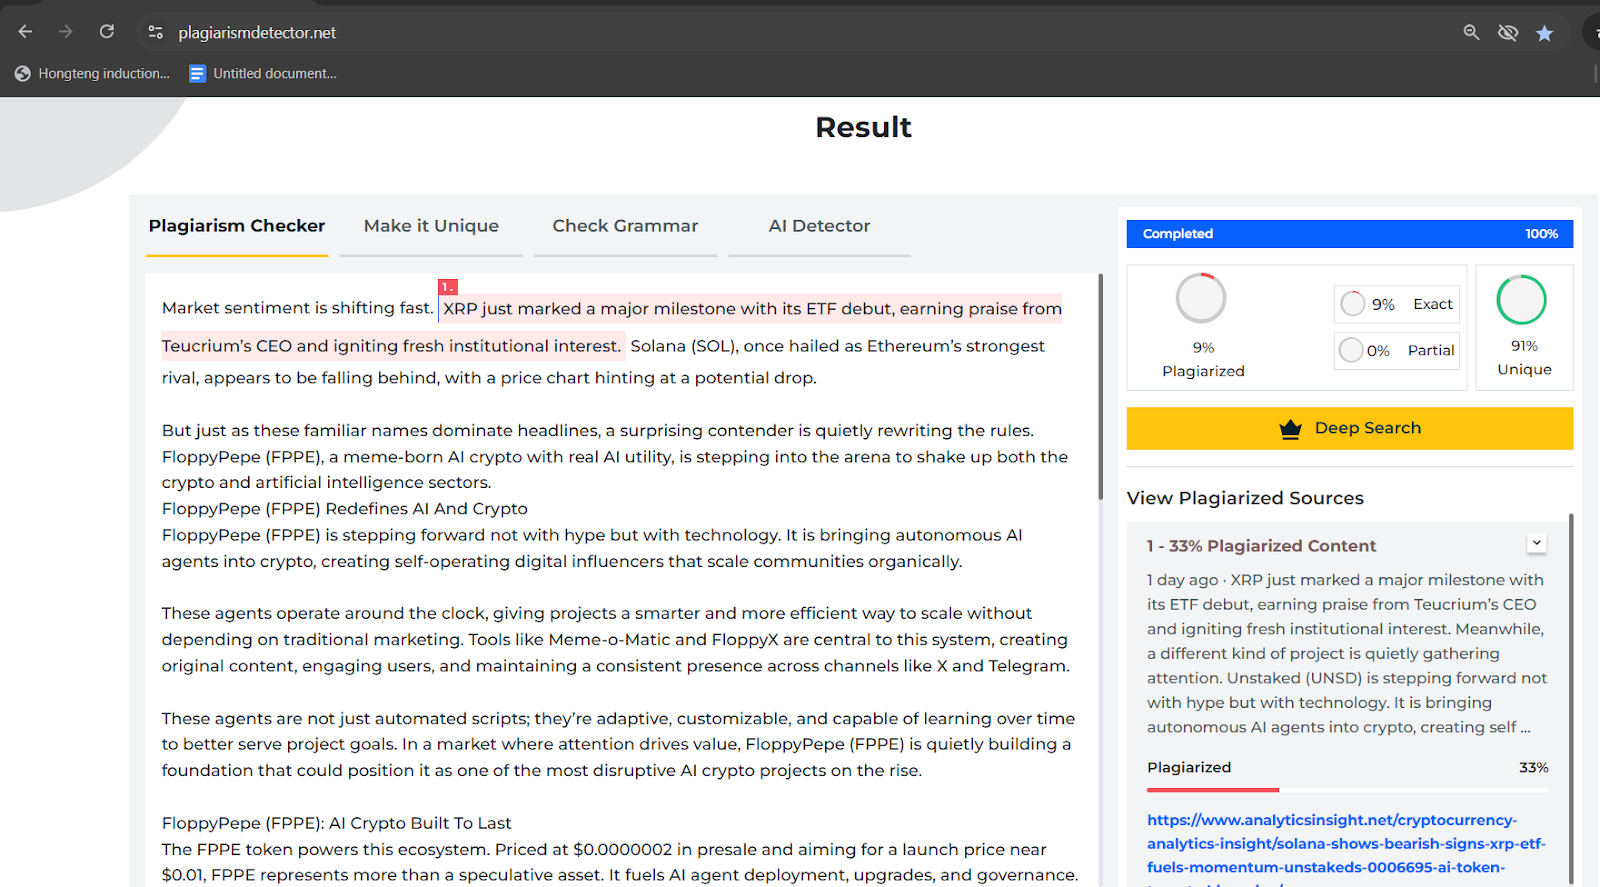The width and height of the screenshot is (1600, 887).
Task: Open the Hongteng induction bookmark
Action: click(92, 73)
